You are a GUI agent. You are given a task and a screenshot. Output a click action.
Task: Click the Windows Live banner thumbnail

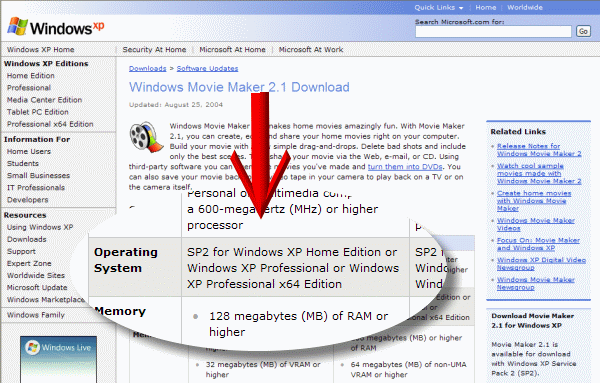pos(58,359)
